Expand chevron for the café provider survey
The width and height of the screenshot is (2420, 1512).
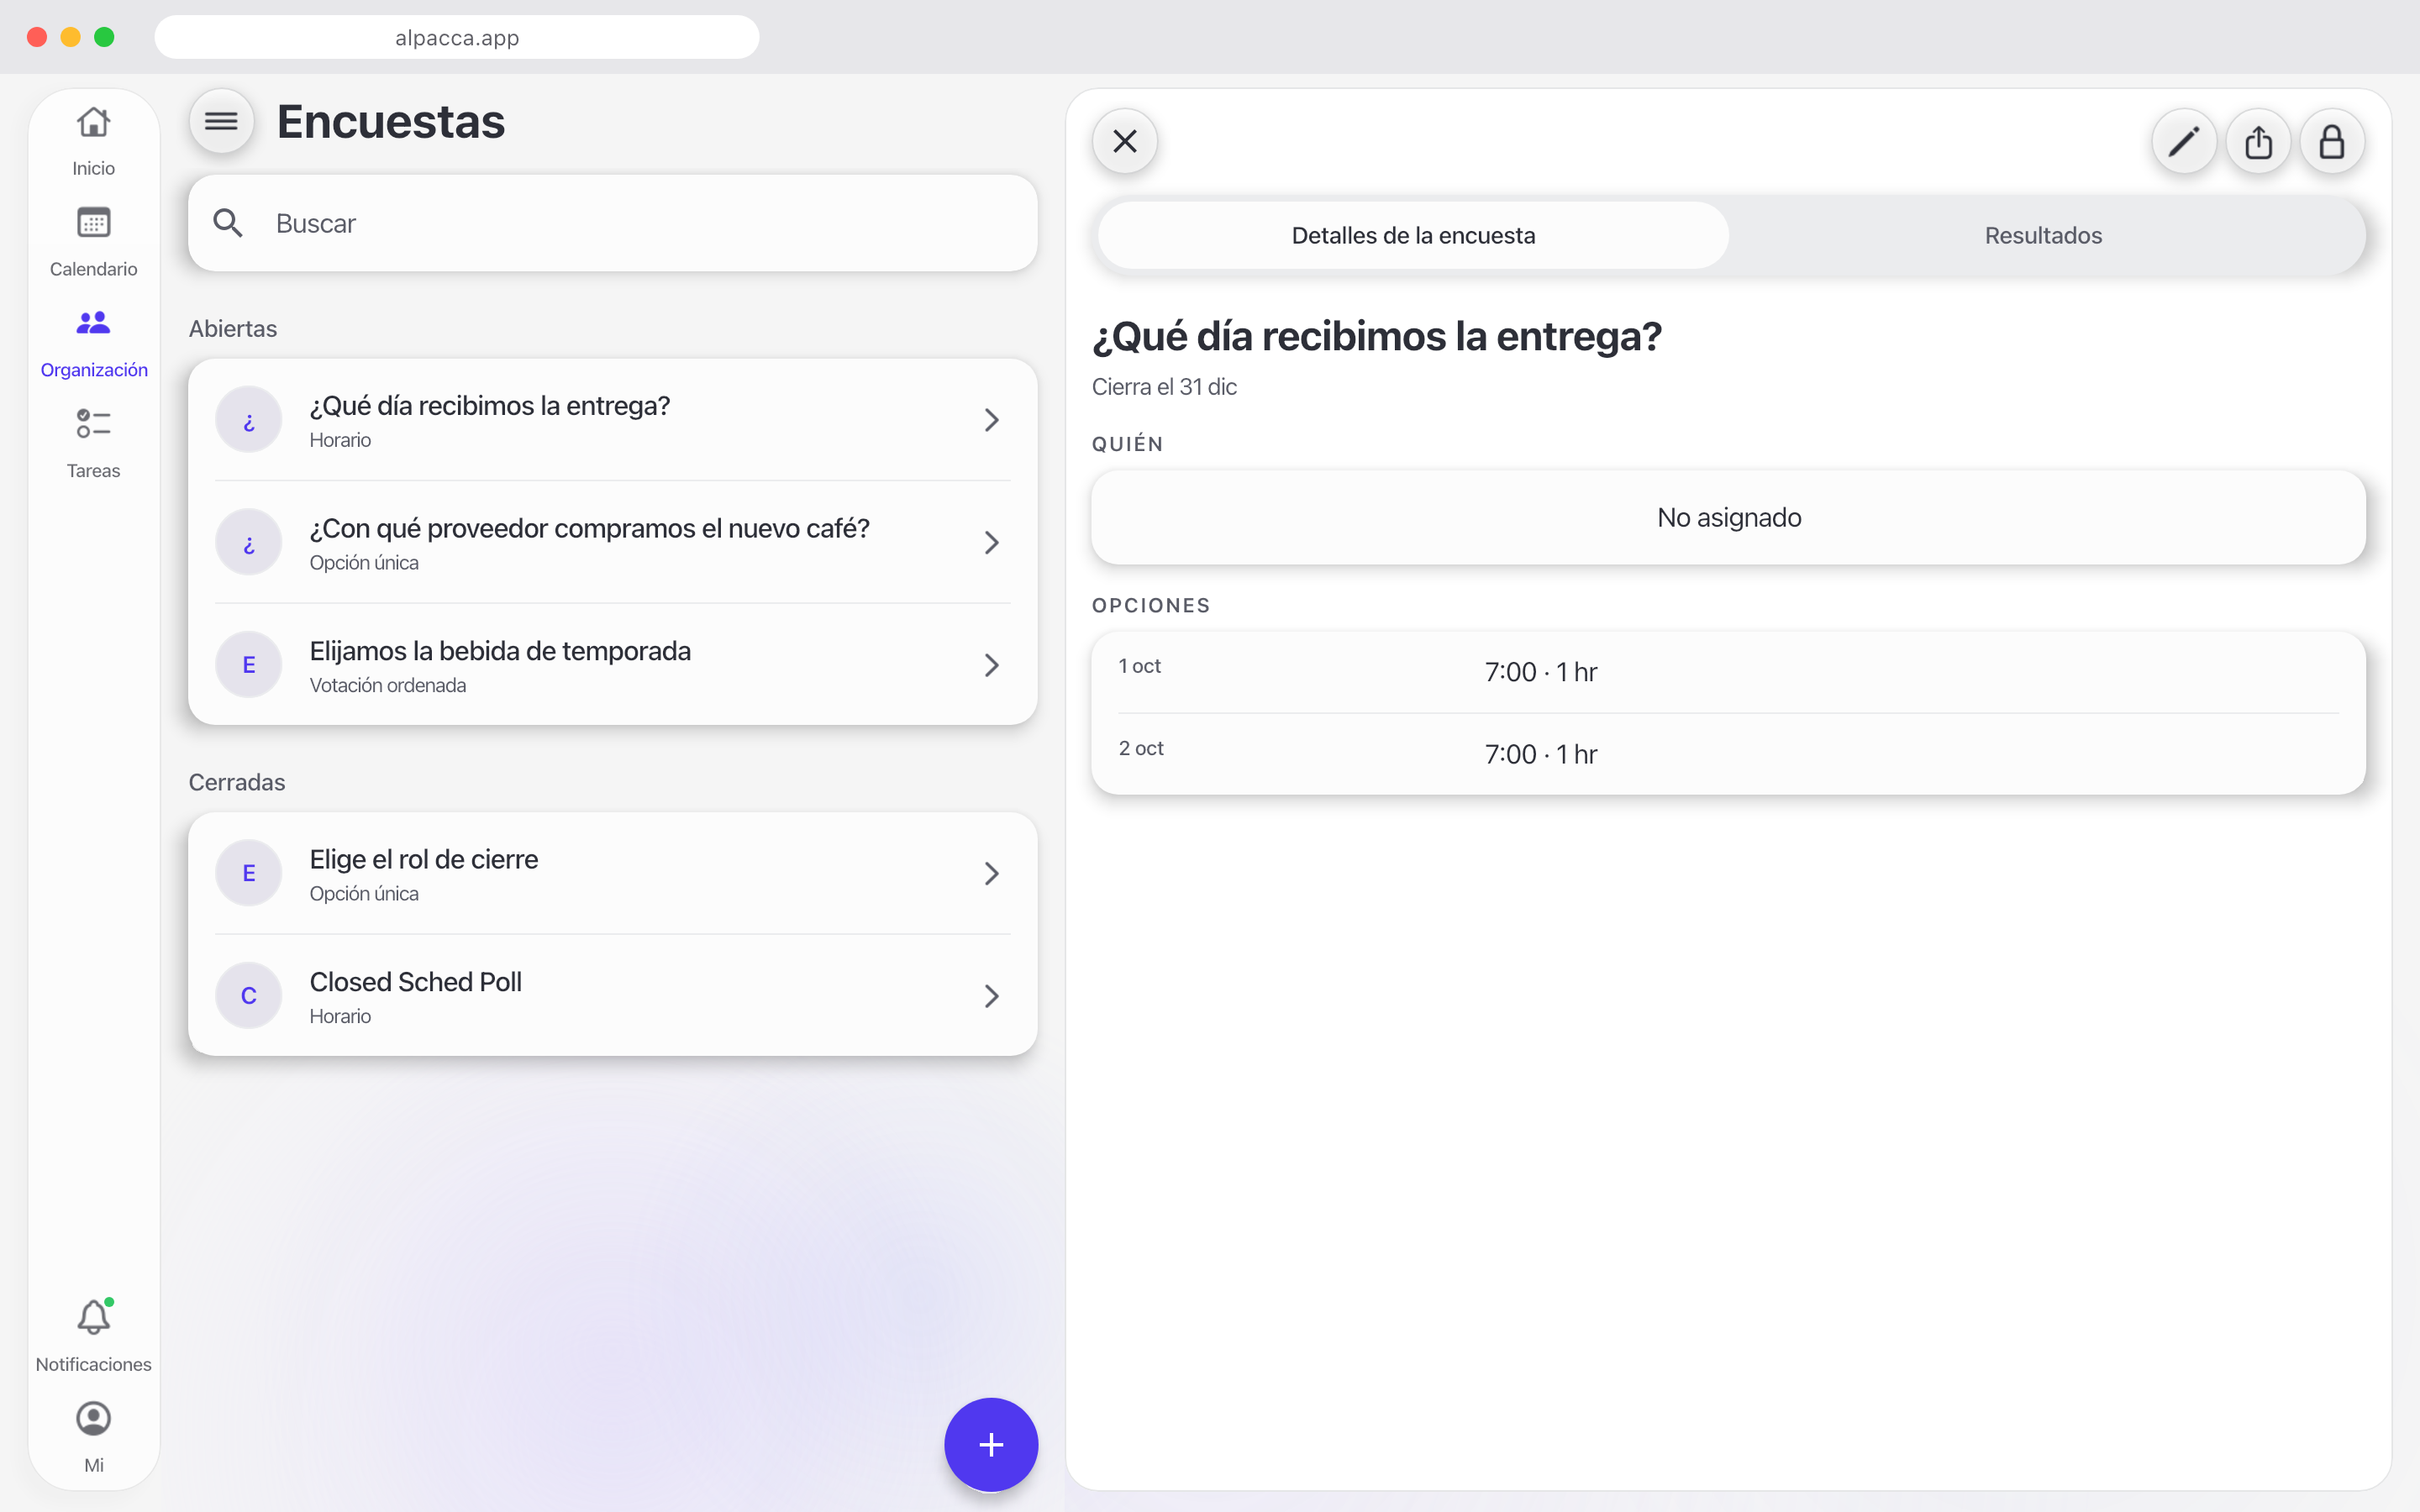(991, 542)
